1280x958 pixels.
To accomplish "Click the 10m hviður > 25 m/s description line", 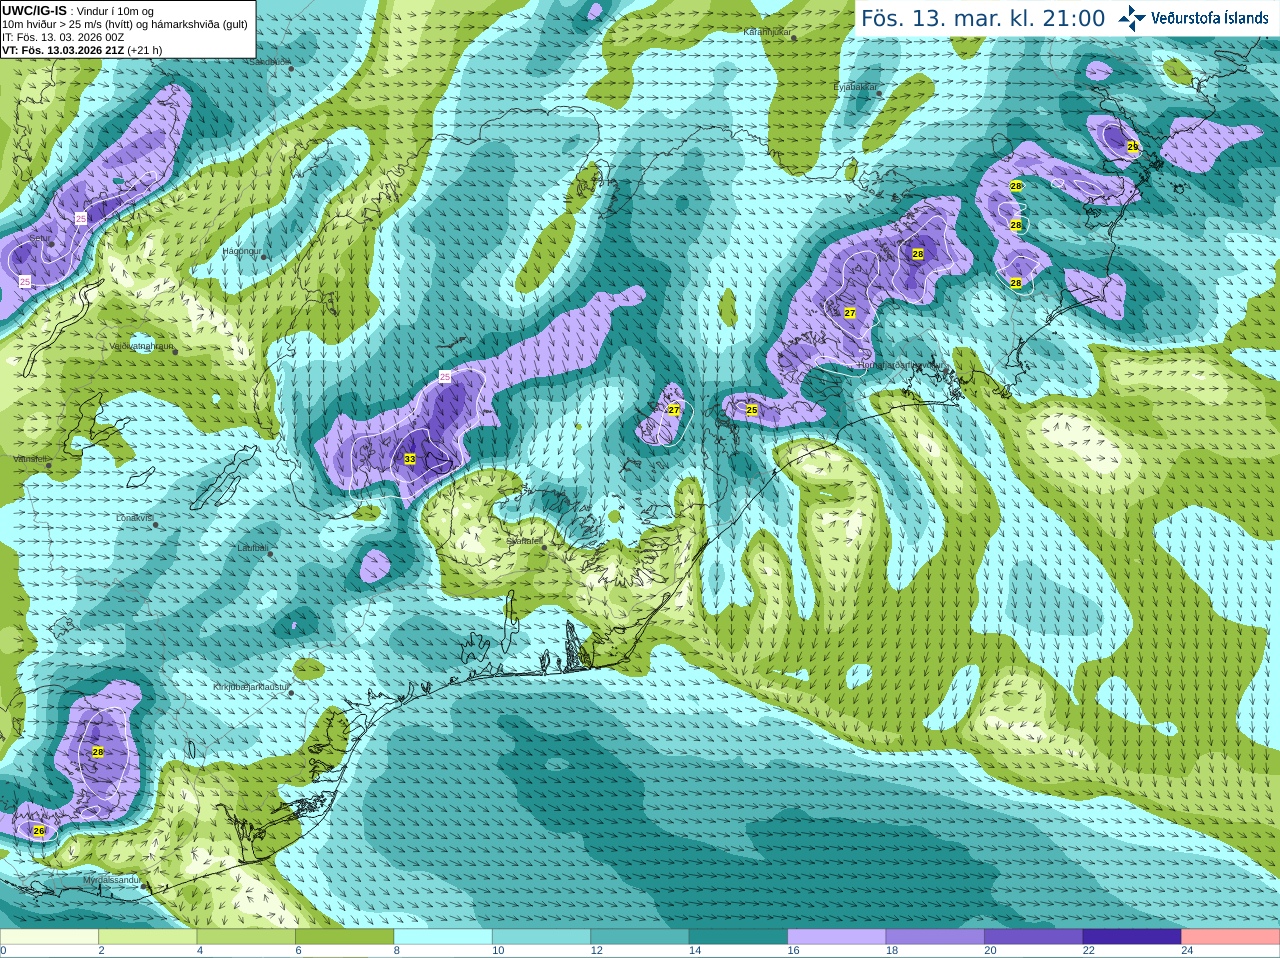I will 125,24.
